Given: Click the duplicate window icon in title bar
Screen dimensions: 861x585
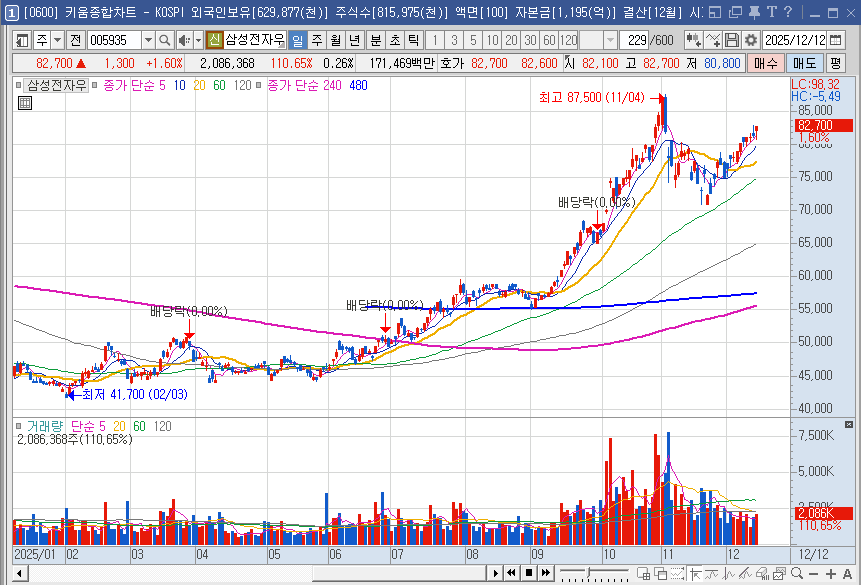Looking at the screenshot, I should 735,12.
